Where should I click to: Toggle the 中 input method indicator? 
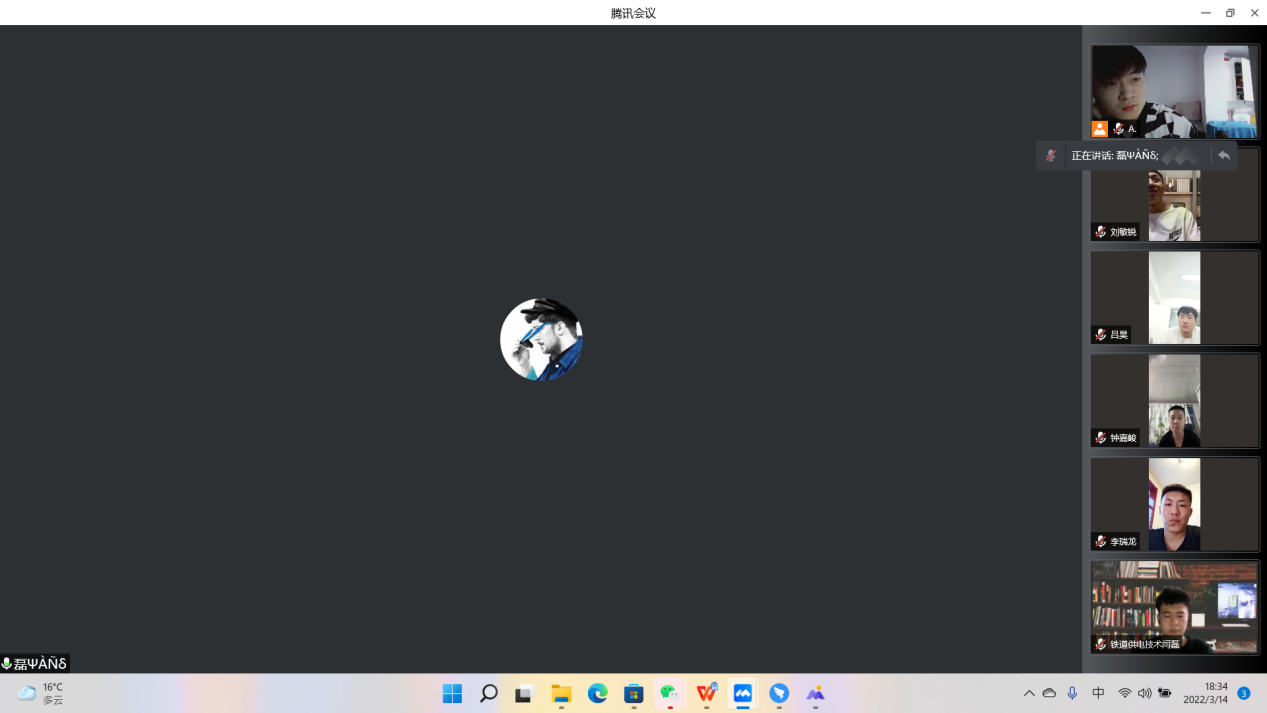pyautogui.click(x=1098, y=693)
